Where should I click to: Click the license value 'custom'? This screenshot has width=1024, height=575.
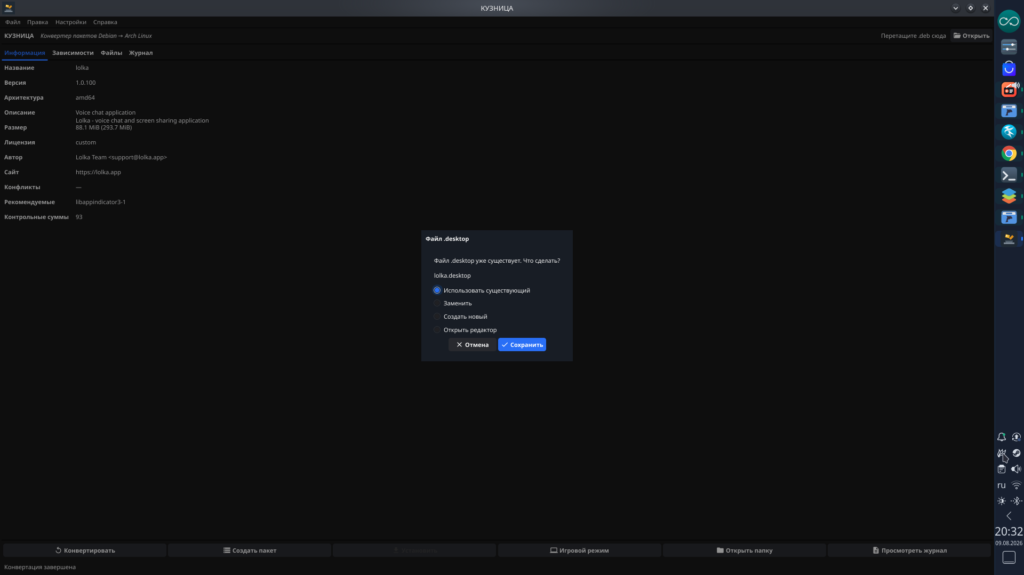click(86, 142)
